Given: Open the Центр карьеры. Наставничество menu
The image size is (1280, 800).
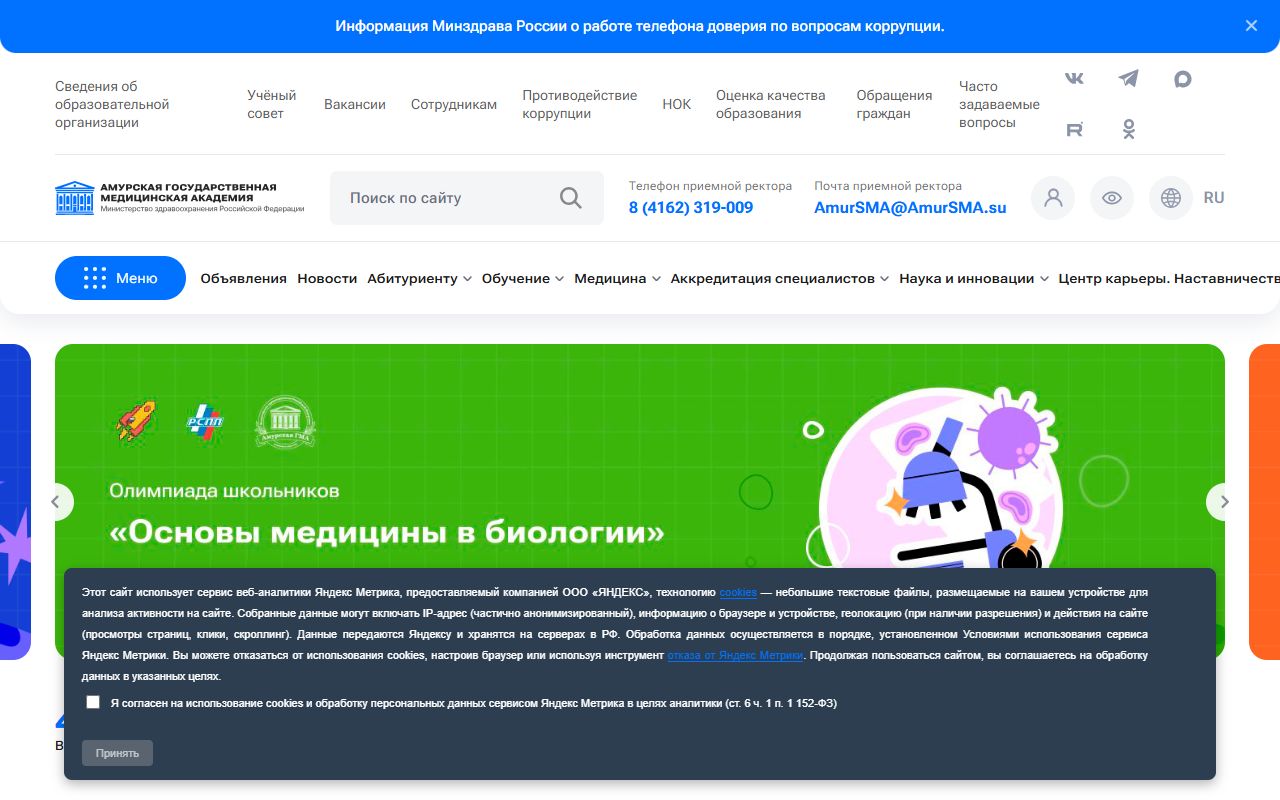Looking at the screenshot, I should click(1169, 279).
